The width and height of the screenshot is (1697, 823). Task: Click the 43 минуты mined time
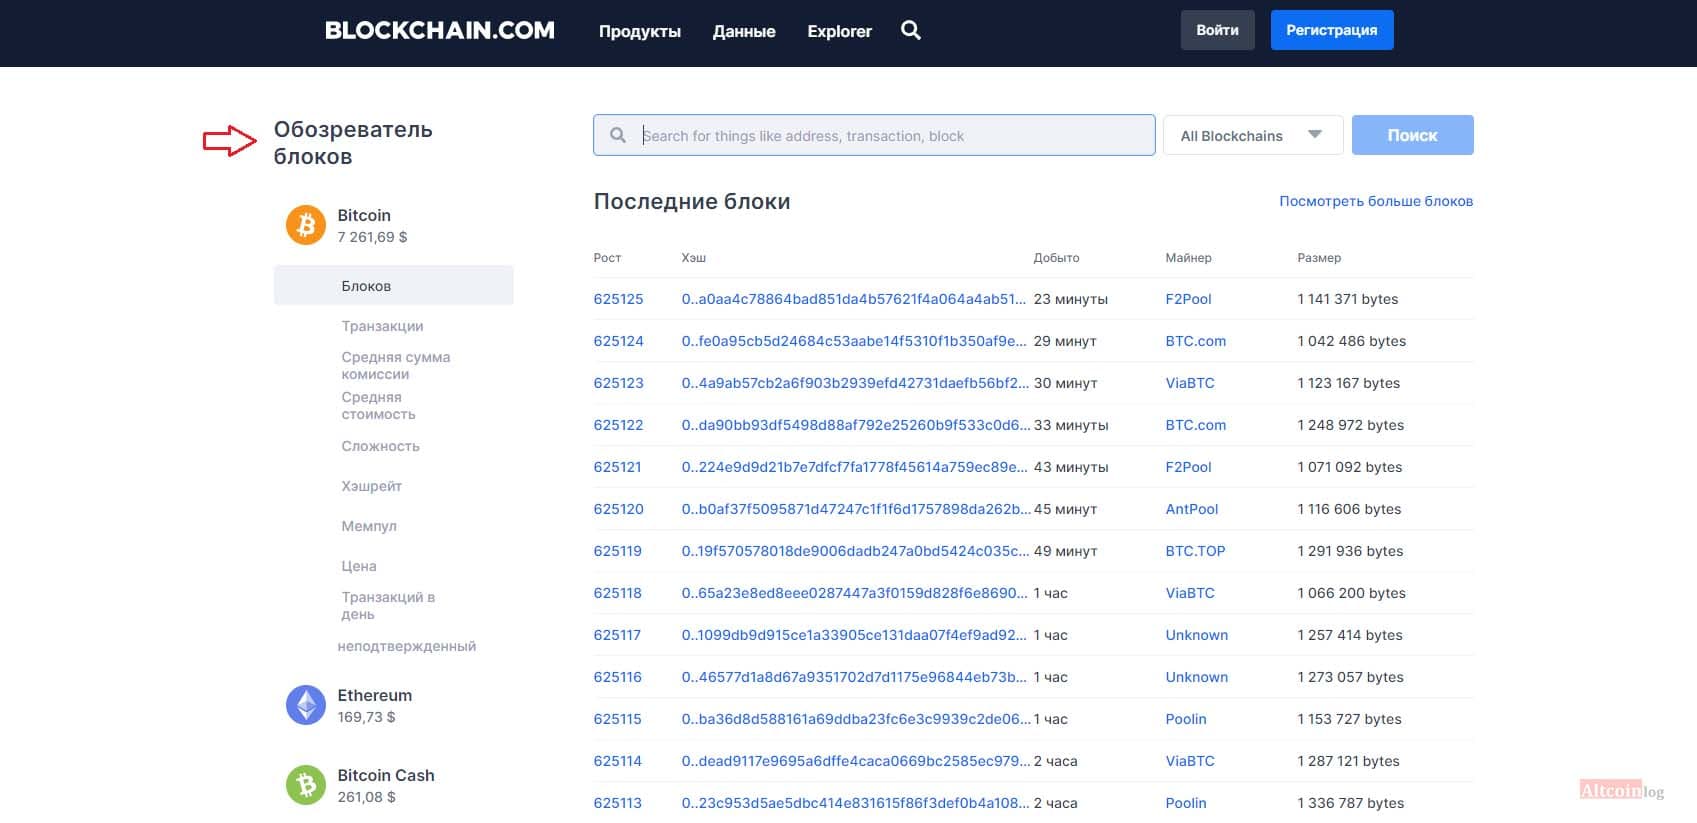pos(1071,467)
